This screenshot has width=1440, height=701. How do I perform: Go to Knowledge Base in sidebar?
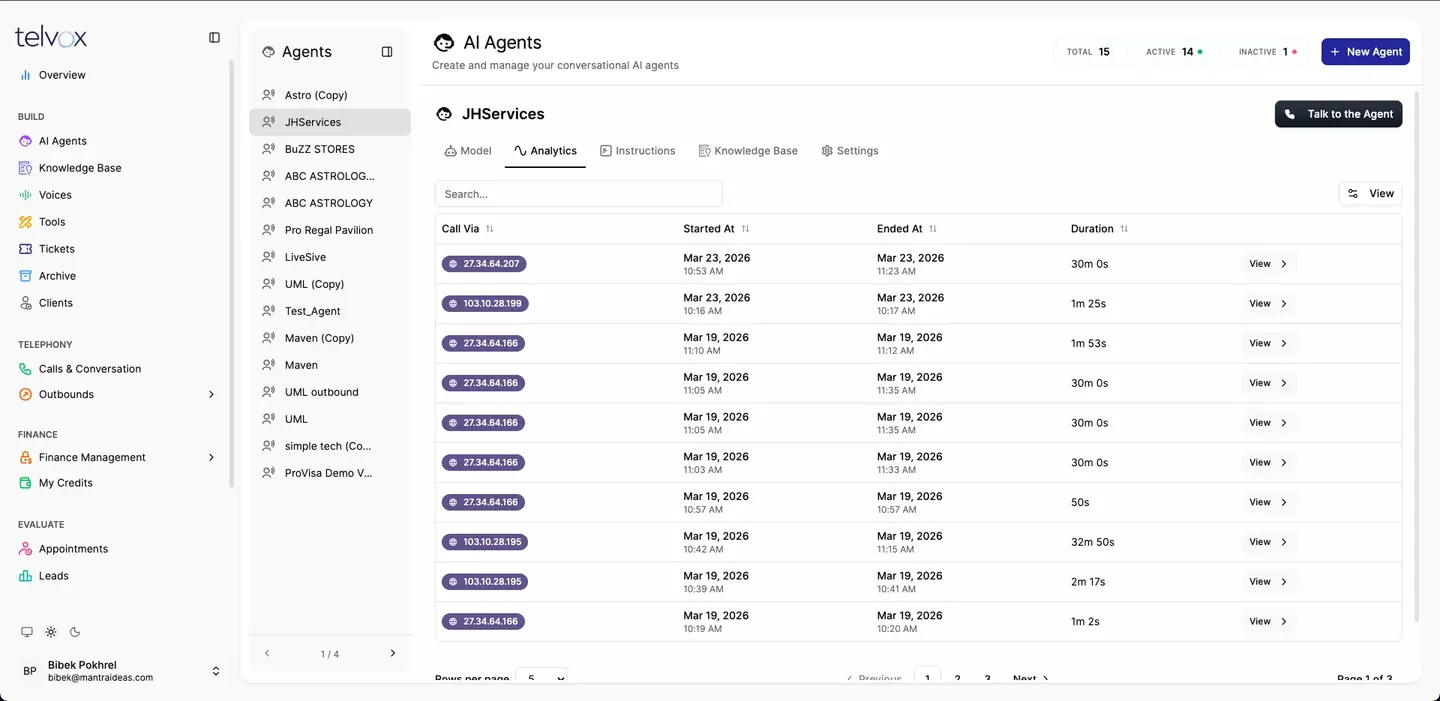(x=80, y=168)
